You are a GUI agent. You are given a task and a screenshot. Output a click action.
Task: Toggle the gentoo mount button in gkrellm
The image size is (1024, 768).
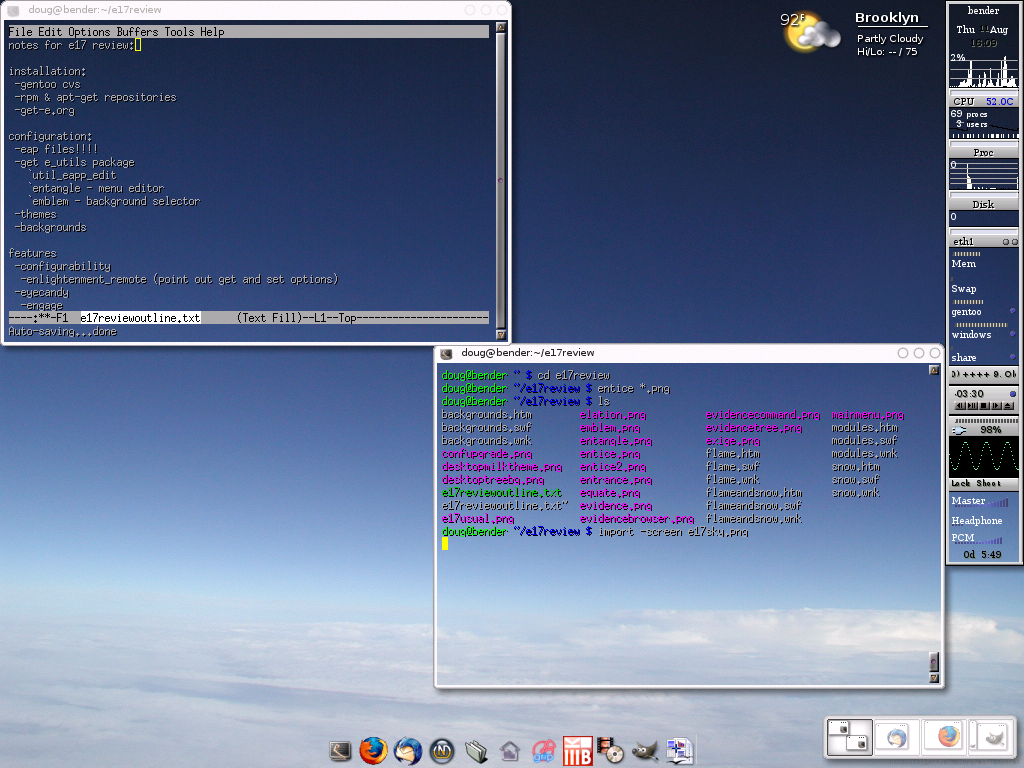pos(1012,311)
